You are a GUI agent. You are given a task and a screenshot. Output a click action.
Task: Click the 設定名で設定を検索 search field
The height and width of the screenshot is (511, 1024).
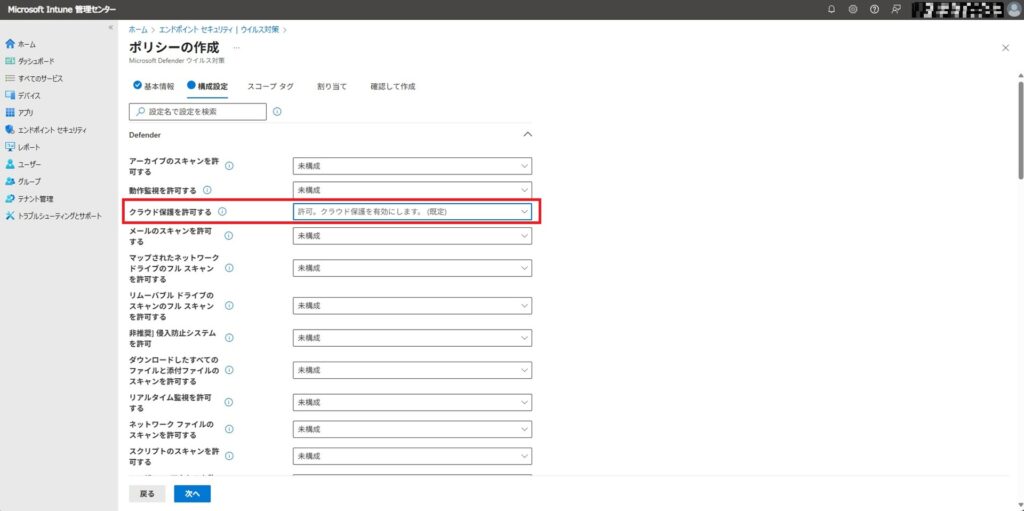click(198, 112)
